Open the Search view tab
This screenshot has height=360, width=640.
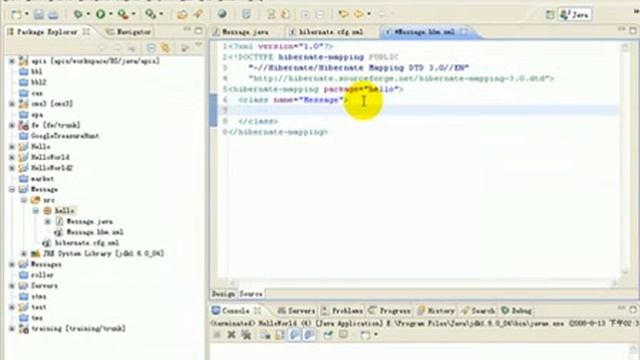478,311
